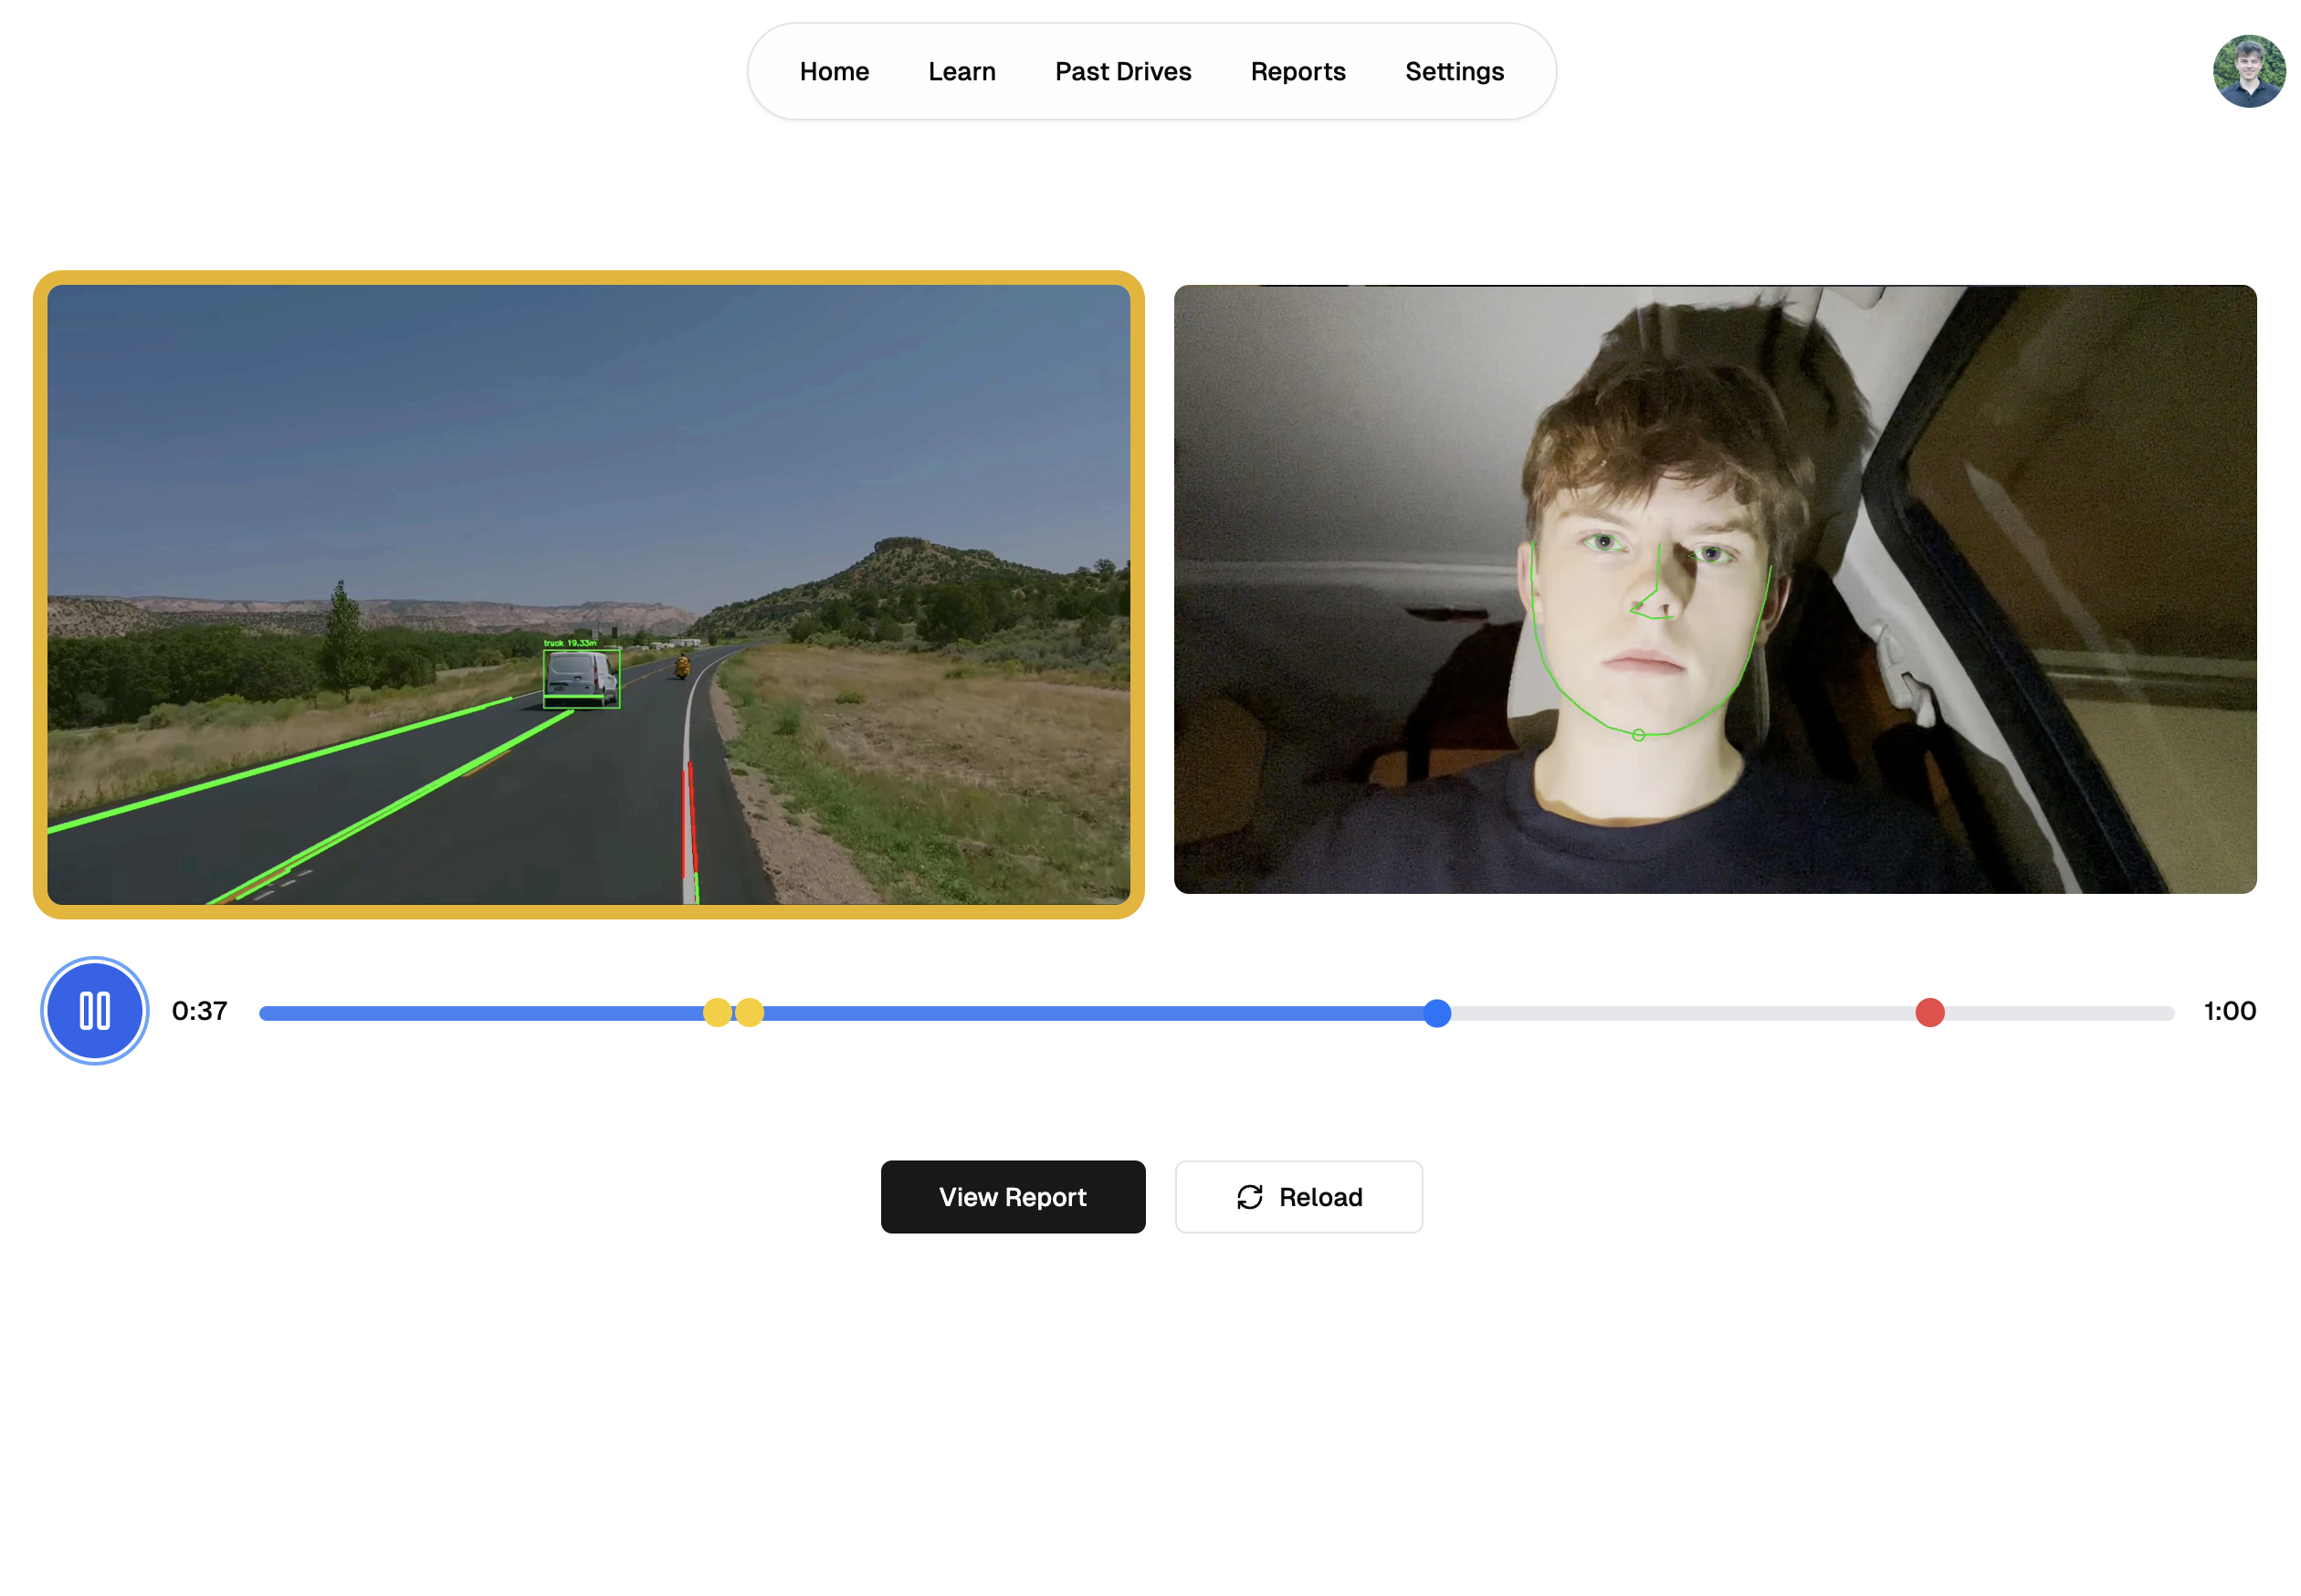Select the truck detection bounding box

click(x=580, y=678)
